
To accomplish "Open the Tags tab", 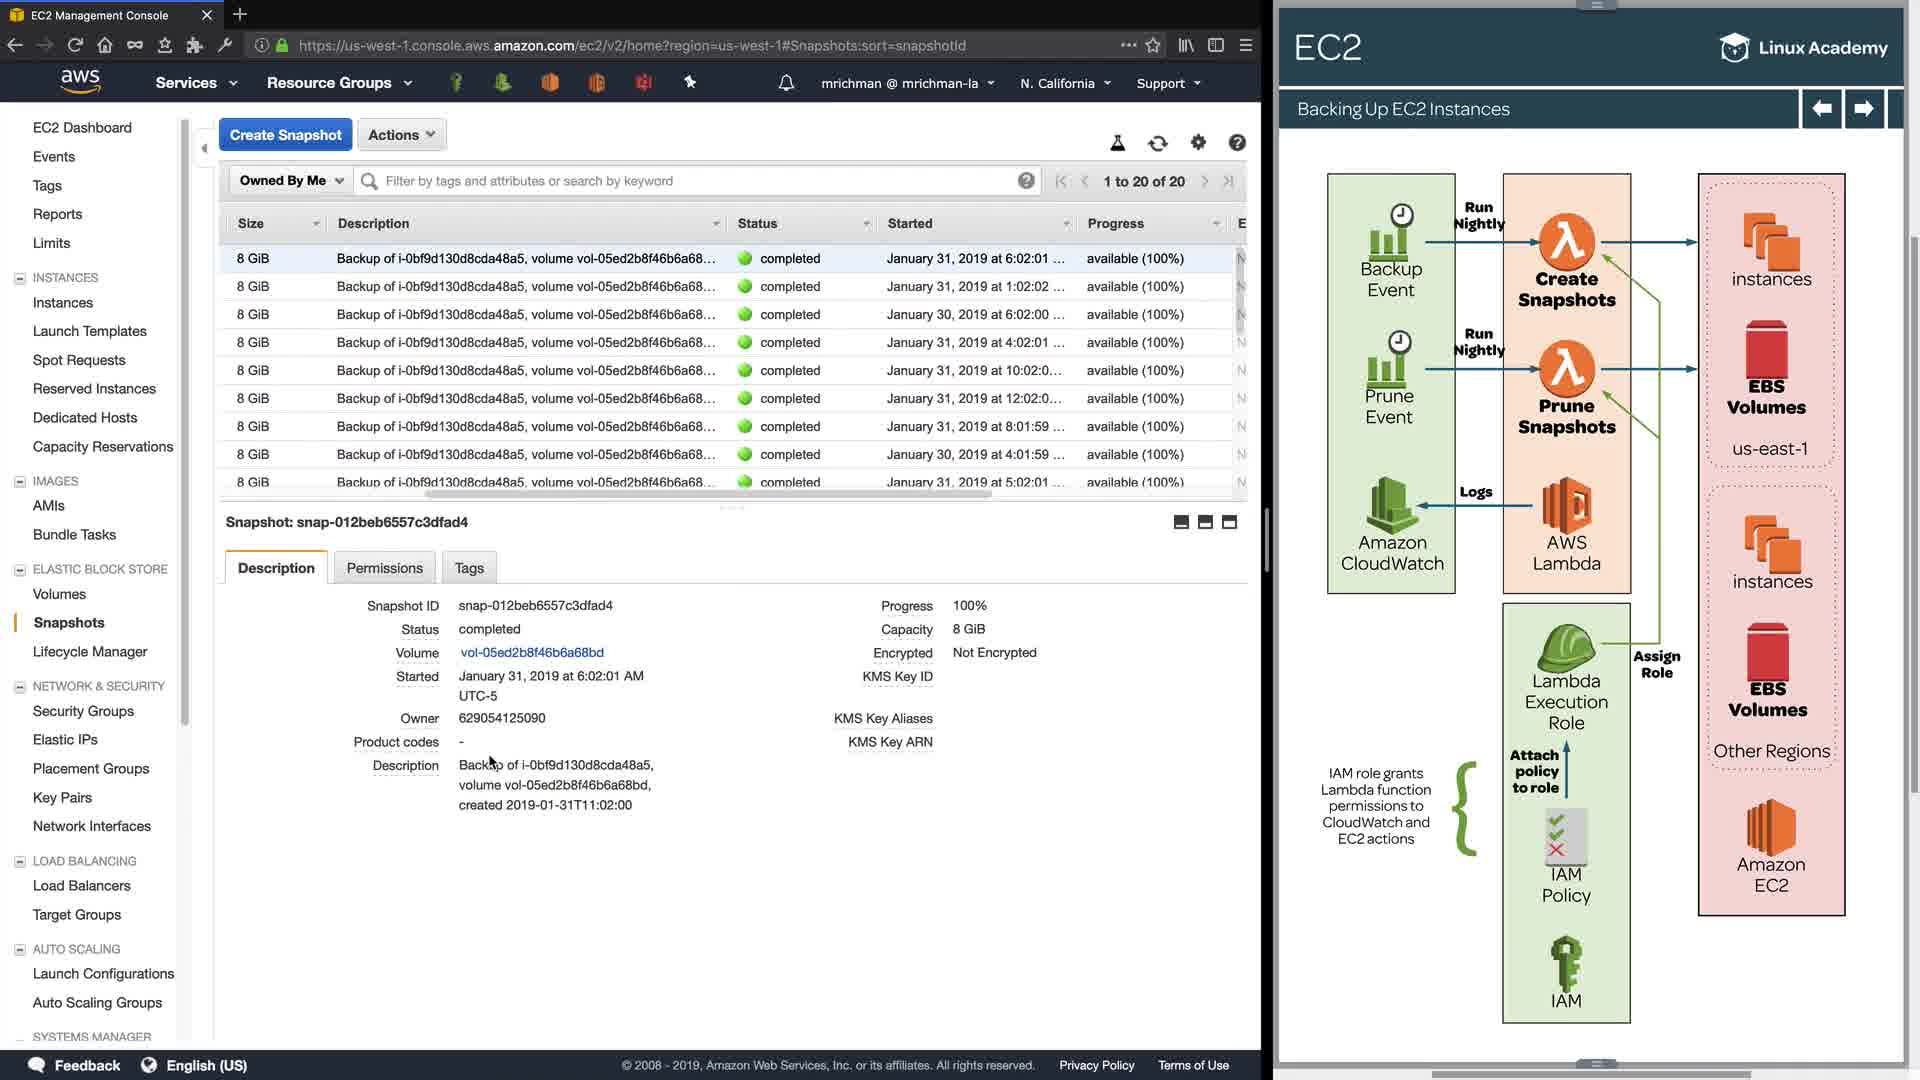I will tap(469, 568).
